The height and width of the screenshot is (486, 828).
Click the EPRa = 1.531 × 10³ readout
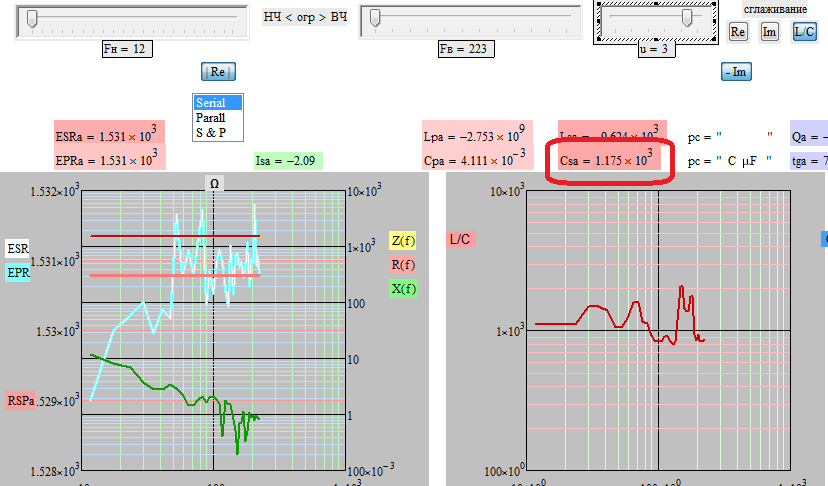110,157
